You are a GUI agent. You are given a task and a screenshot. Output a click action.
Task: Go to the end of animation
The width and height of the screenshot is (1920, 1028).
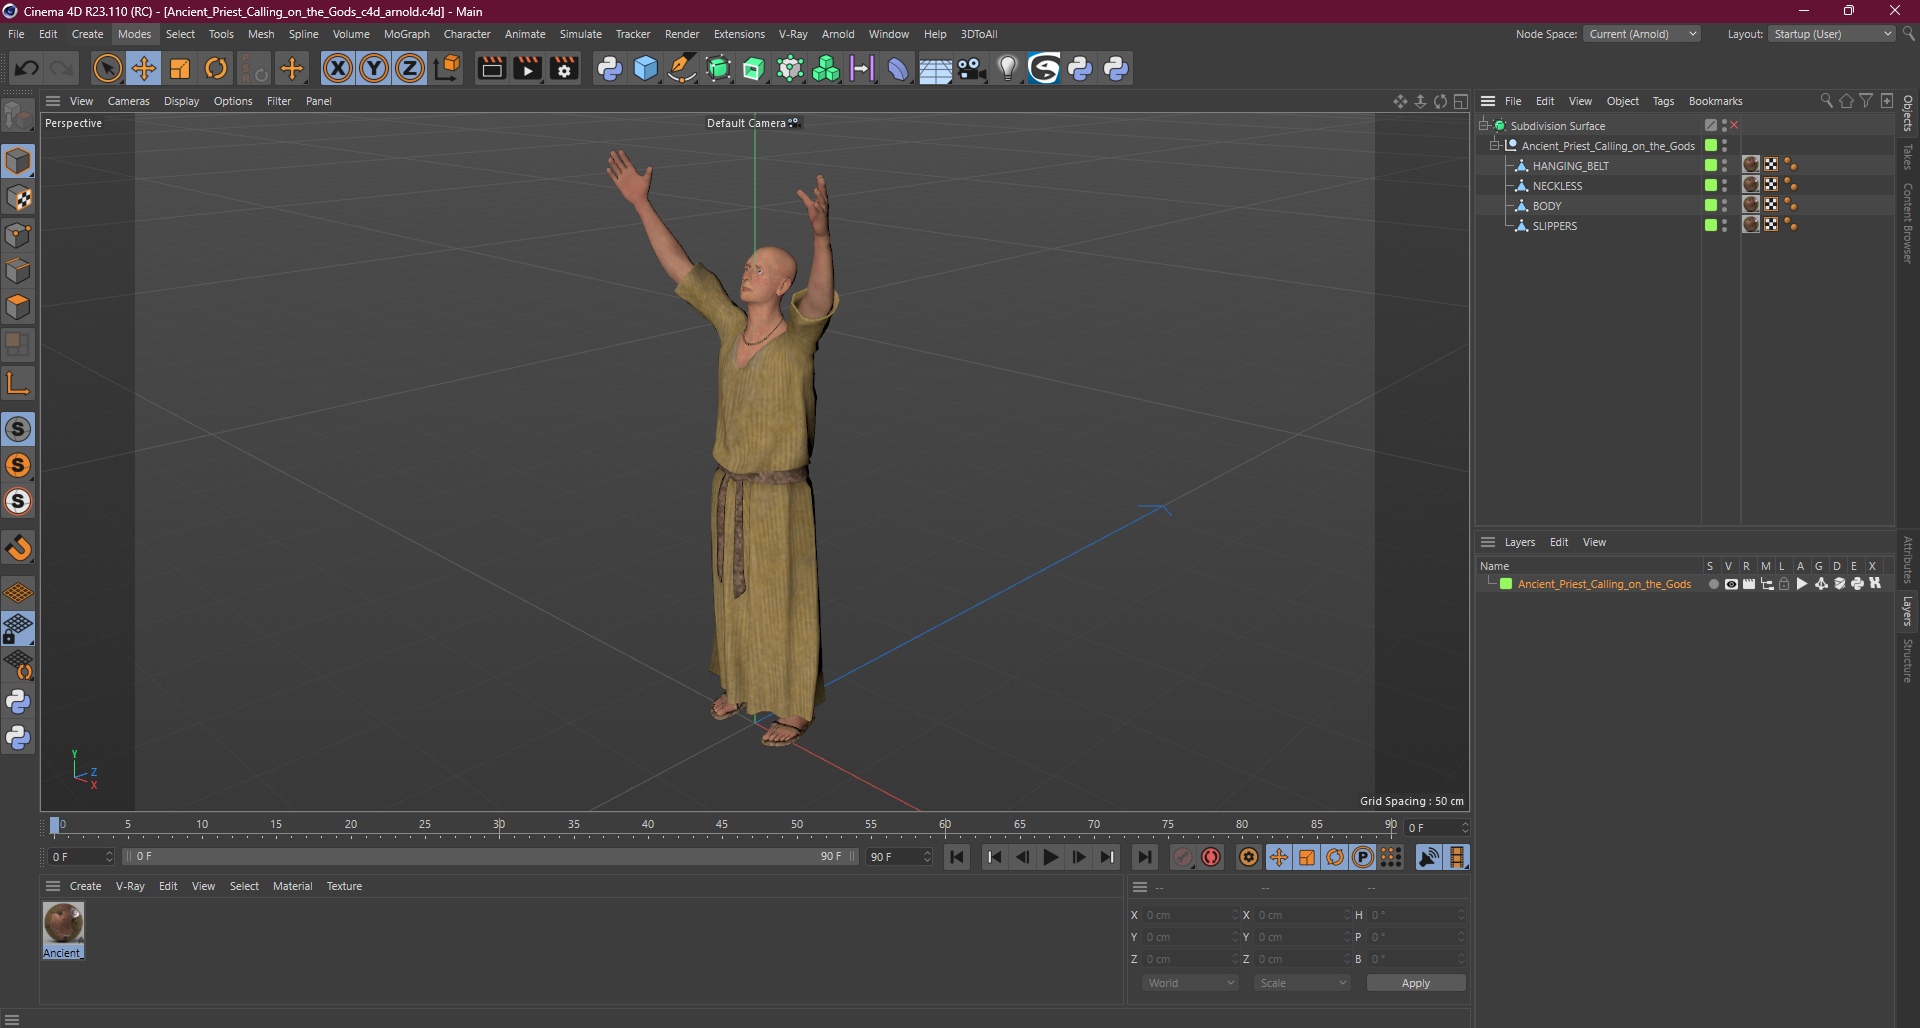point(1144,857)
